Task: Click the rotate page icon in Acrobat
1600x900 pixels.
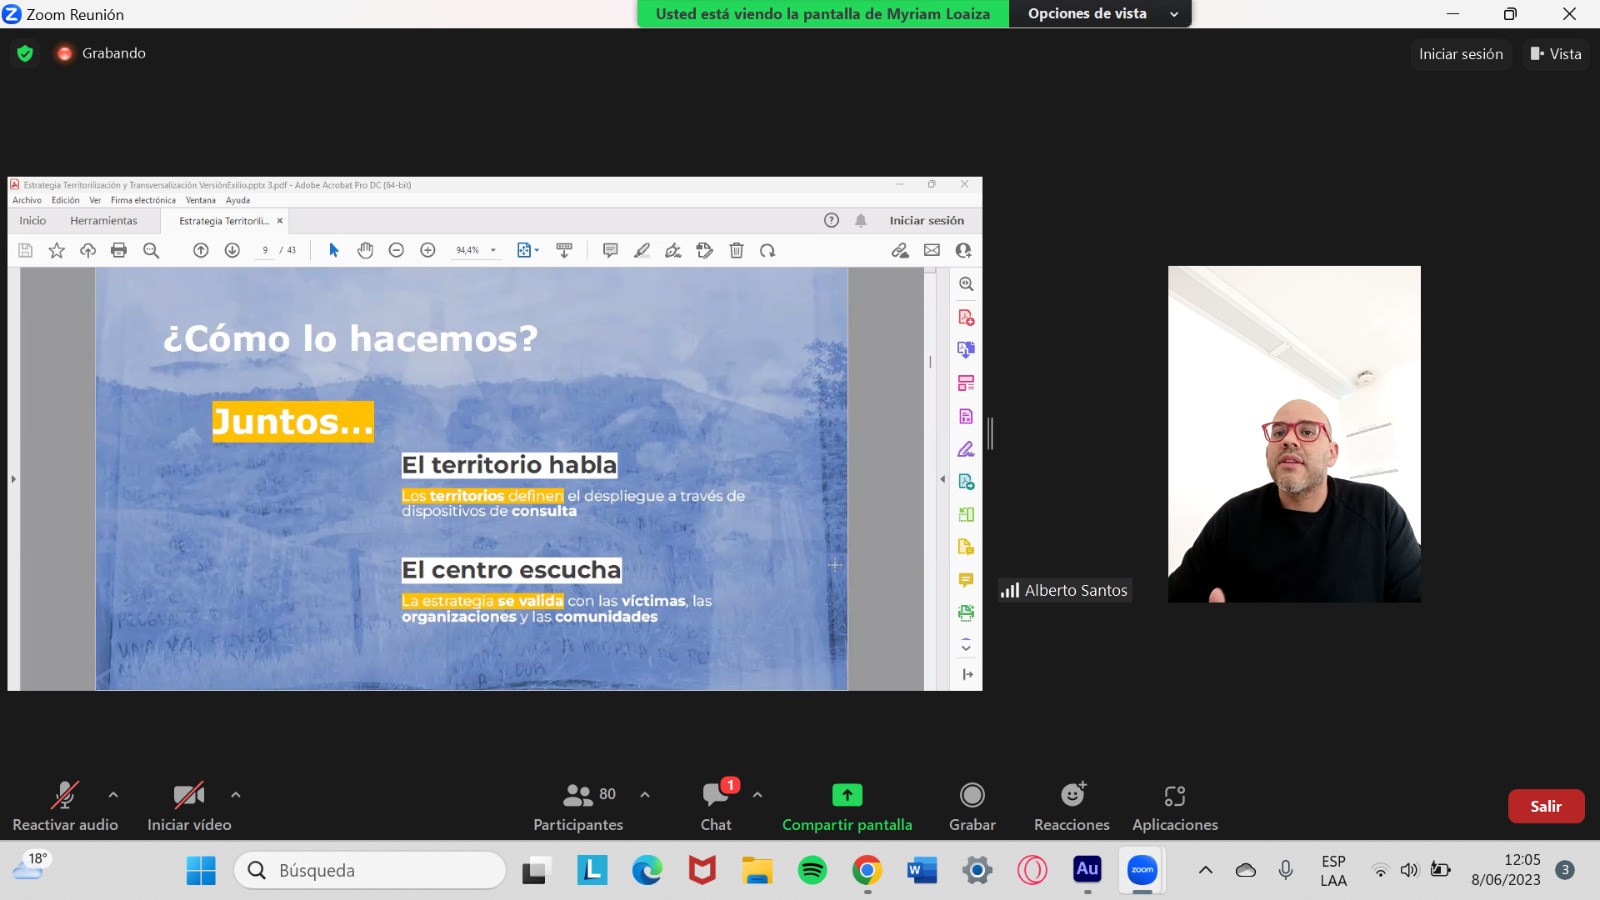Action: (767, 250)
